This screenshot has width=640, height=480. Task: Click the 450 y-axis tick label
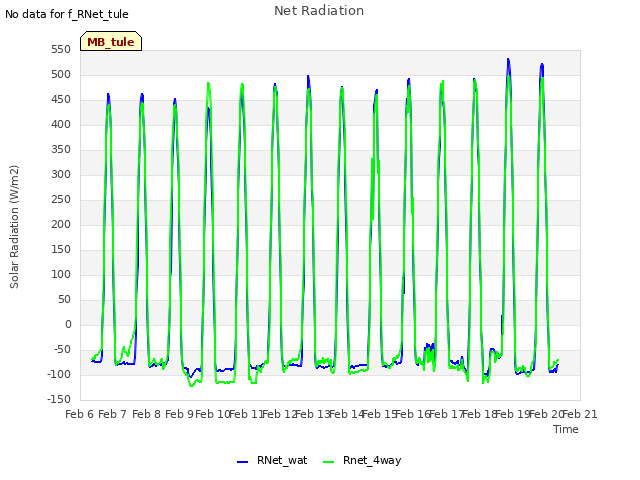(61, 100)
